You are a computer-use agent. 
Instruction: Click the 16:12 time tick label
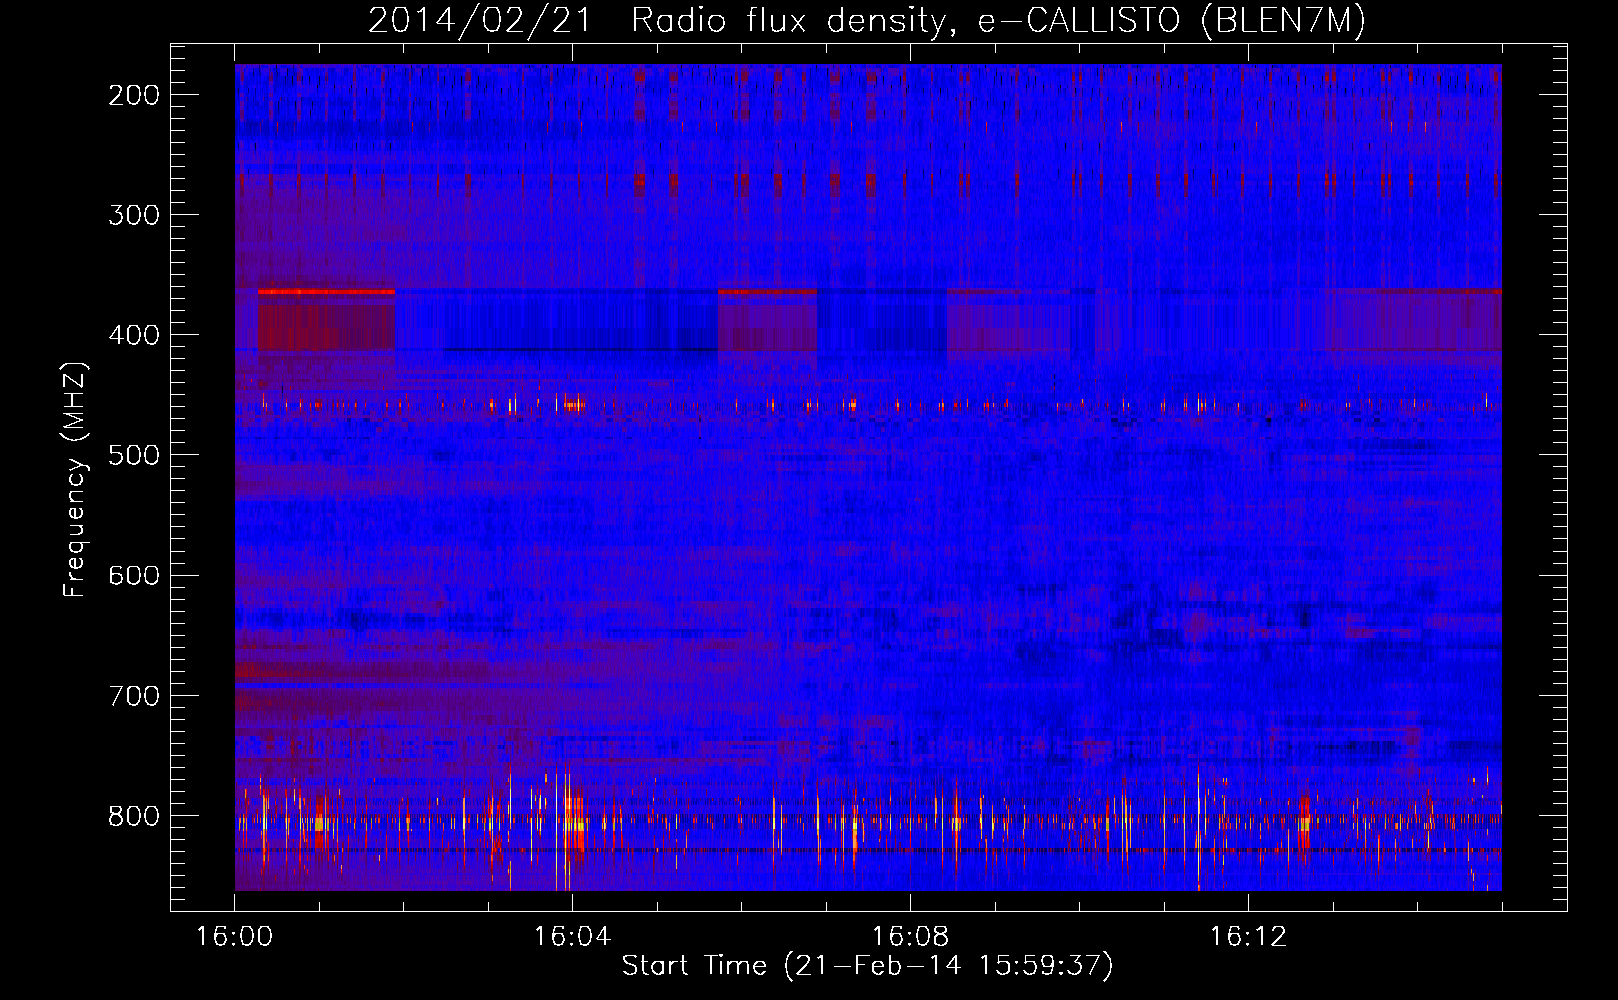[x=1249, y=937]
